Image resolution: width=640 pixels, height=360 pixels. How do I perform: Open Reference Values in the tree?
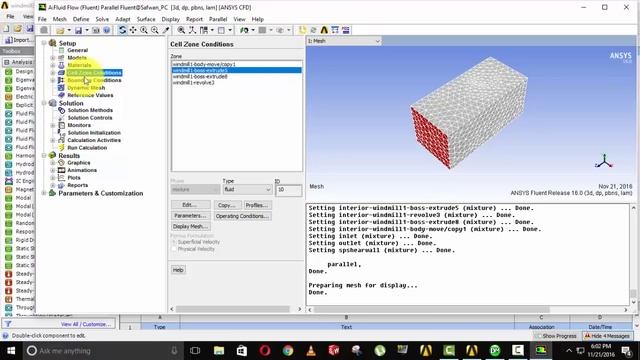click(x=90, y=95)
